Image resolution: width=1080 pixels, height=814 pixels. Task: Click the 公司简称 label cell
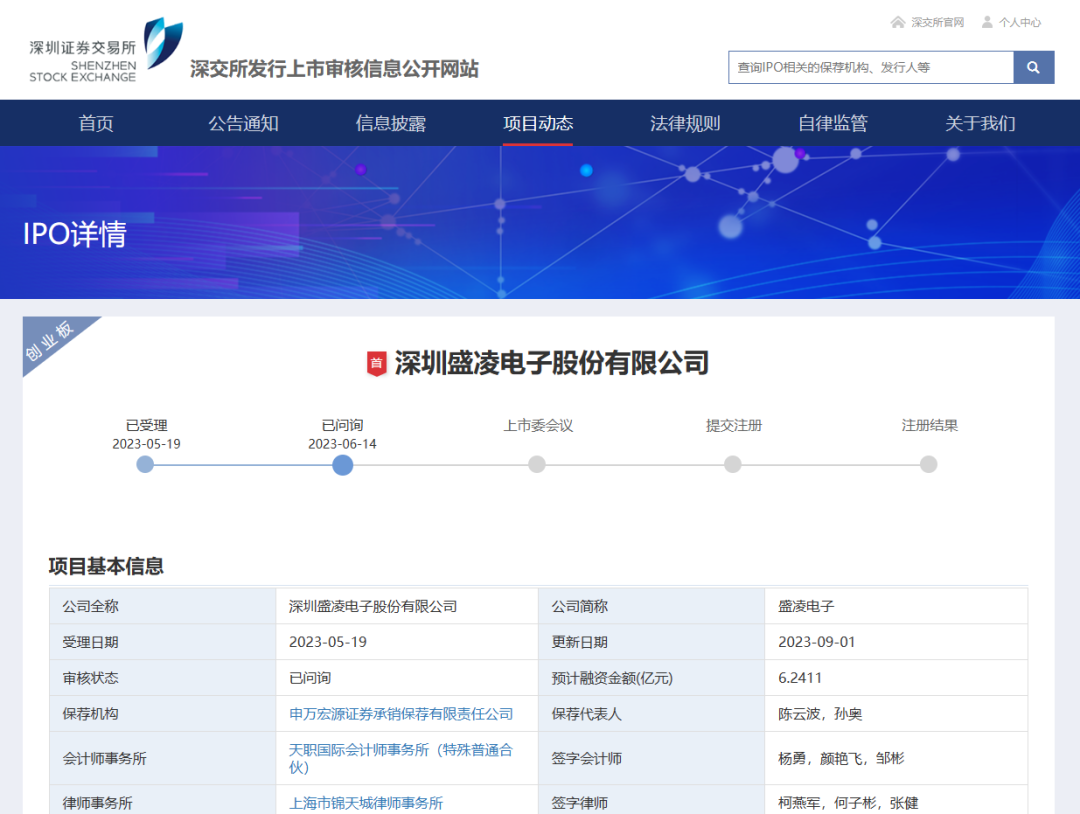pos(652,606)
